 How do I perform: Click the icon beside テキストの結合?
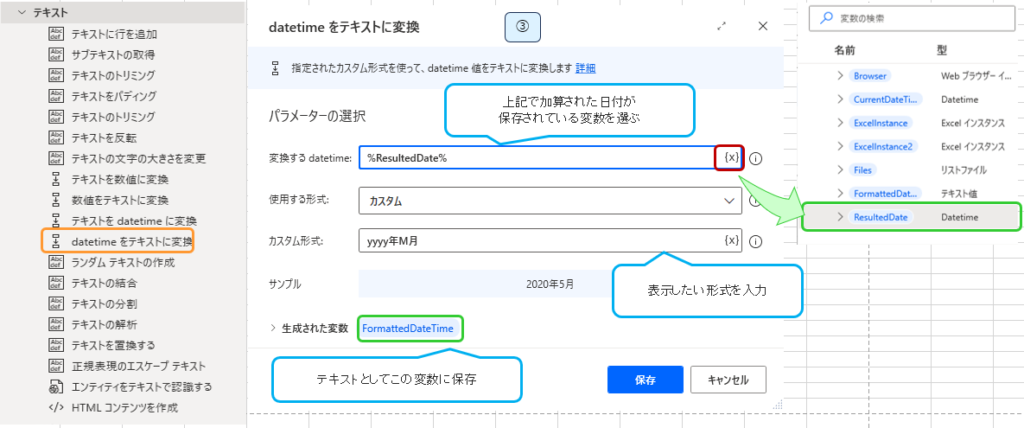coord(57,283)
